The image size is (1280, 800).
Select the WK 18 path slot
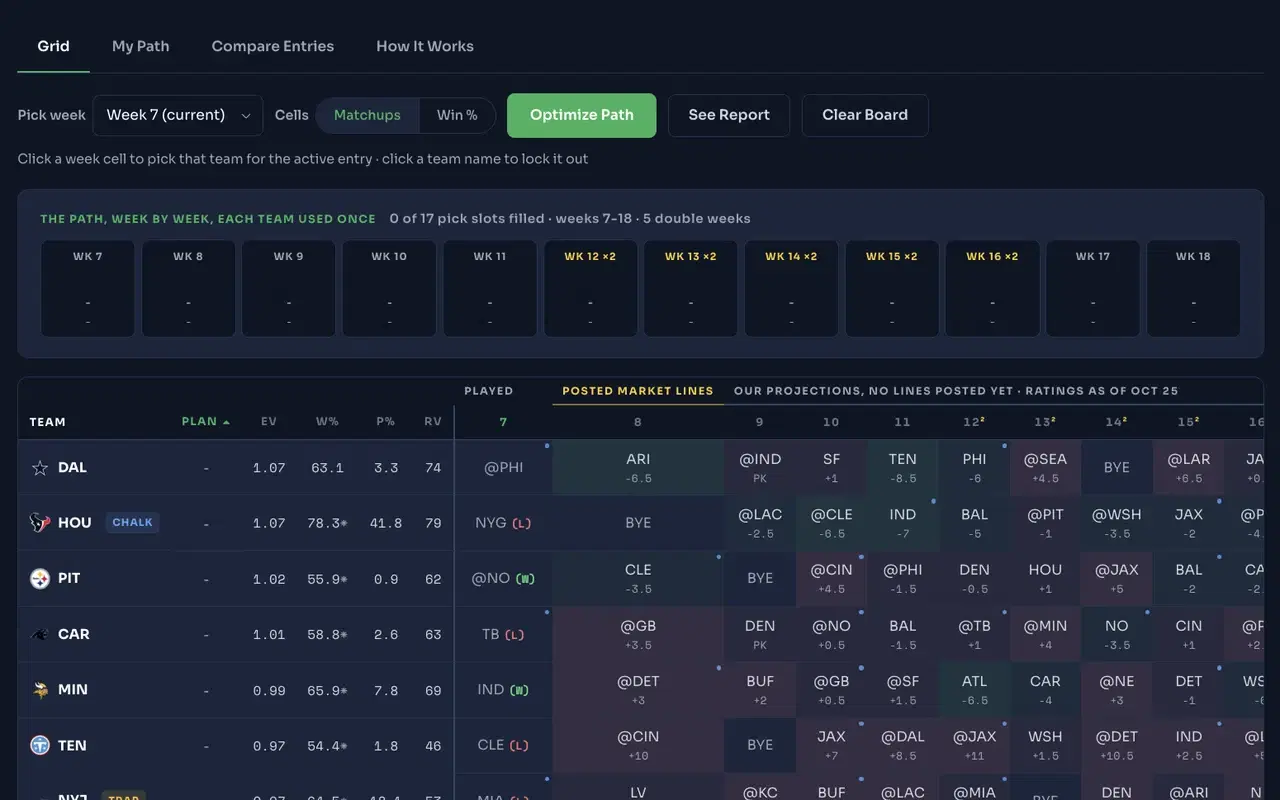click(1193, 288)
